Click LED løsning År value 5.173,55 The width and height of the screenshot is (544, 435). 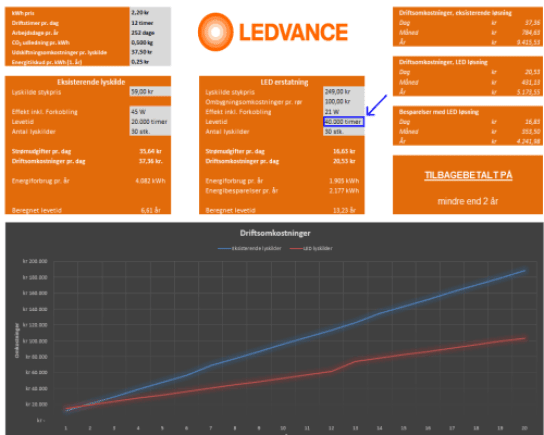point(528,92)
